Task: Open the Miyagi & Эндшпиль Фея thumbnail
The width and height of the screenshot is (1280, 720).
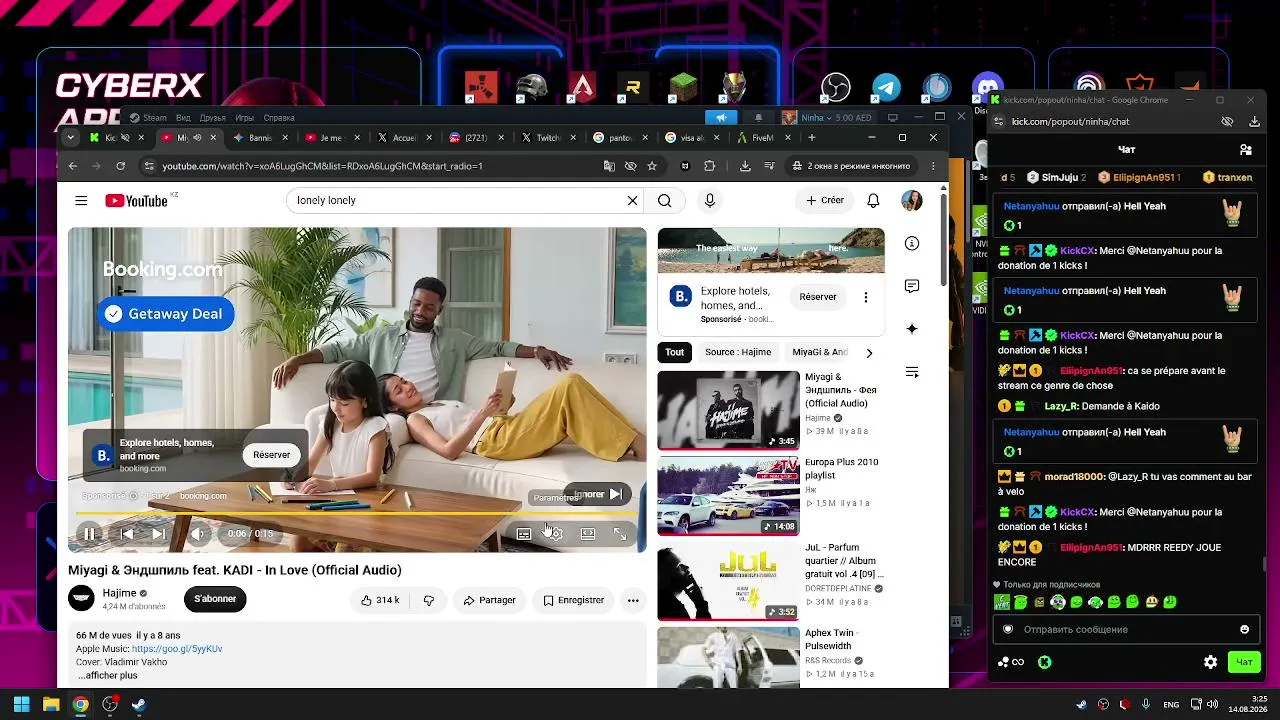Action: (x=728, y=410)
